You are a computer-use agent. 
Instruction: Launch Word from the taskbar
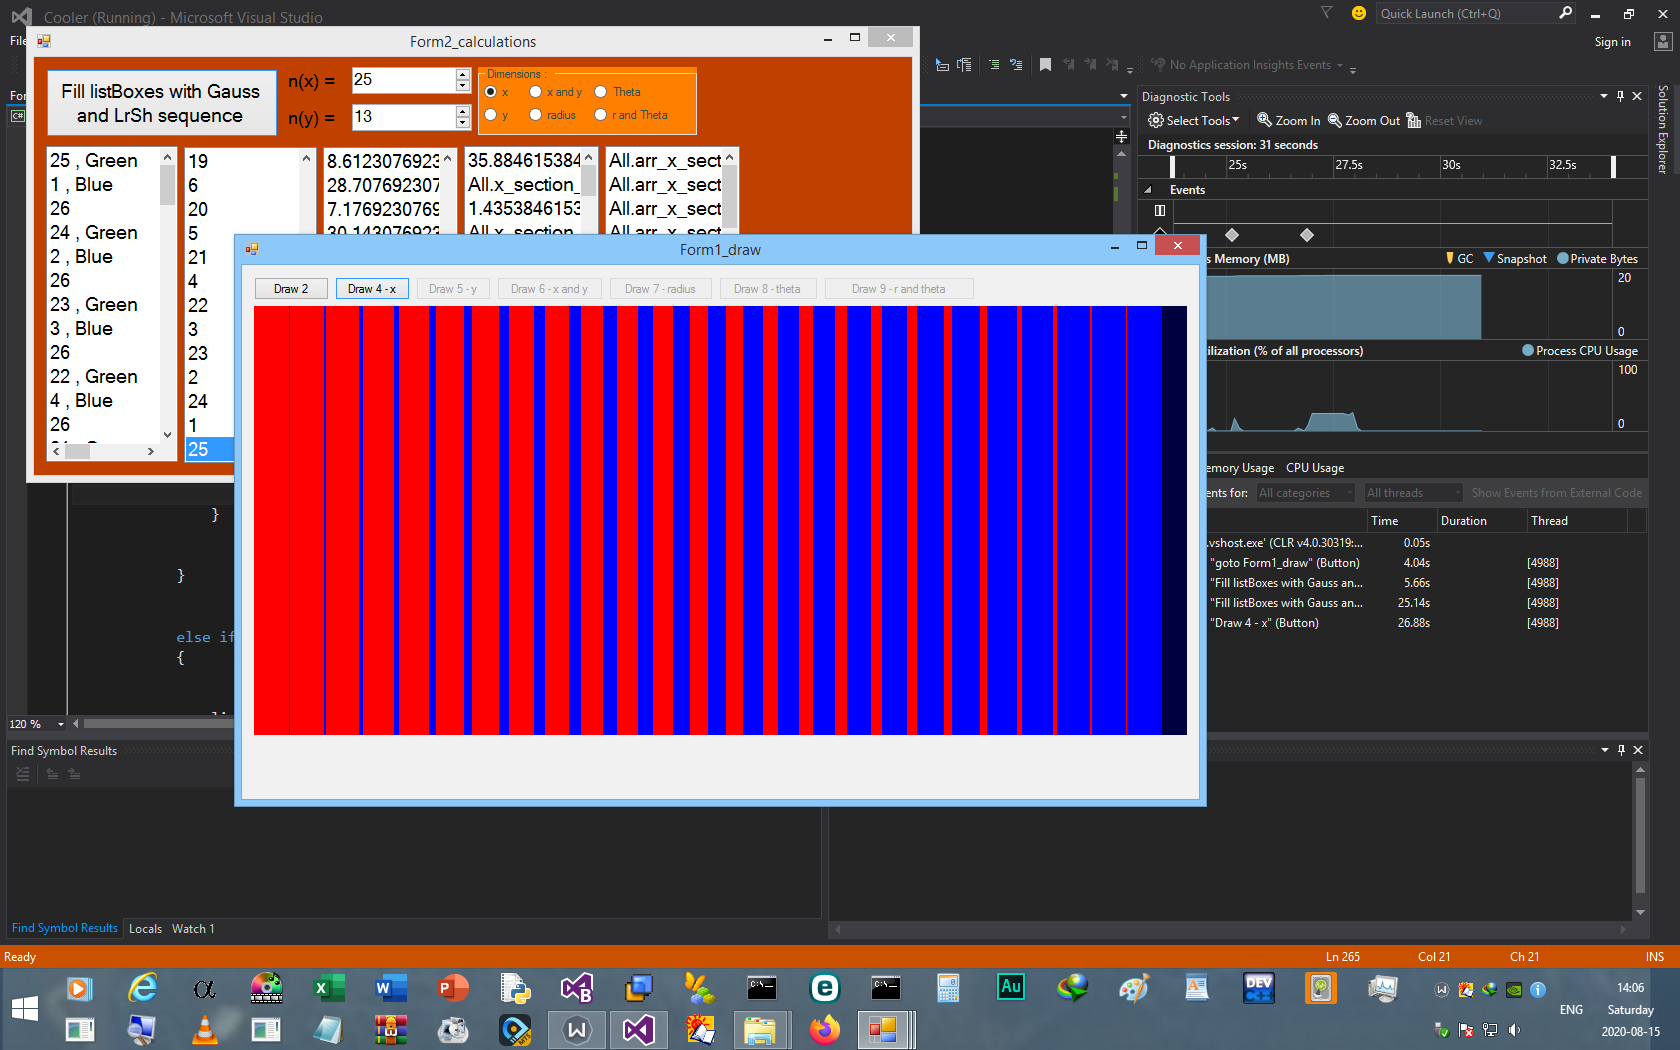tap(391, 988)
